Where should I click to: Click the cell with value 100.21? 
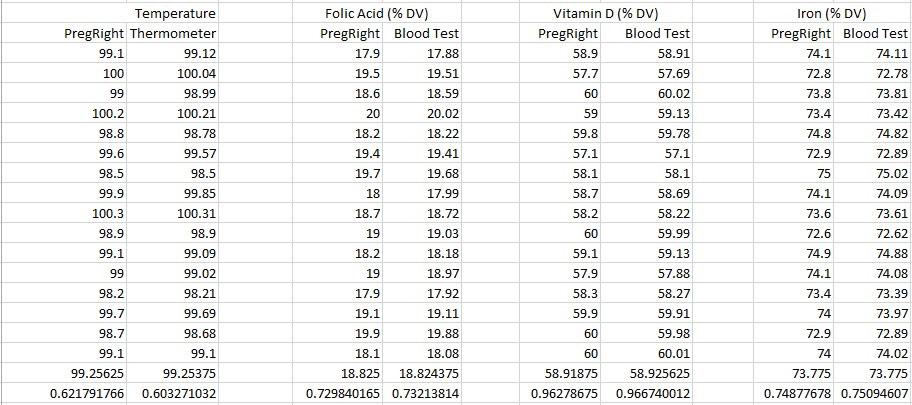[194, 112]
